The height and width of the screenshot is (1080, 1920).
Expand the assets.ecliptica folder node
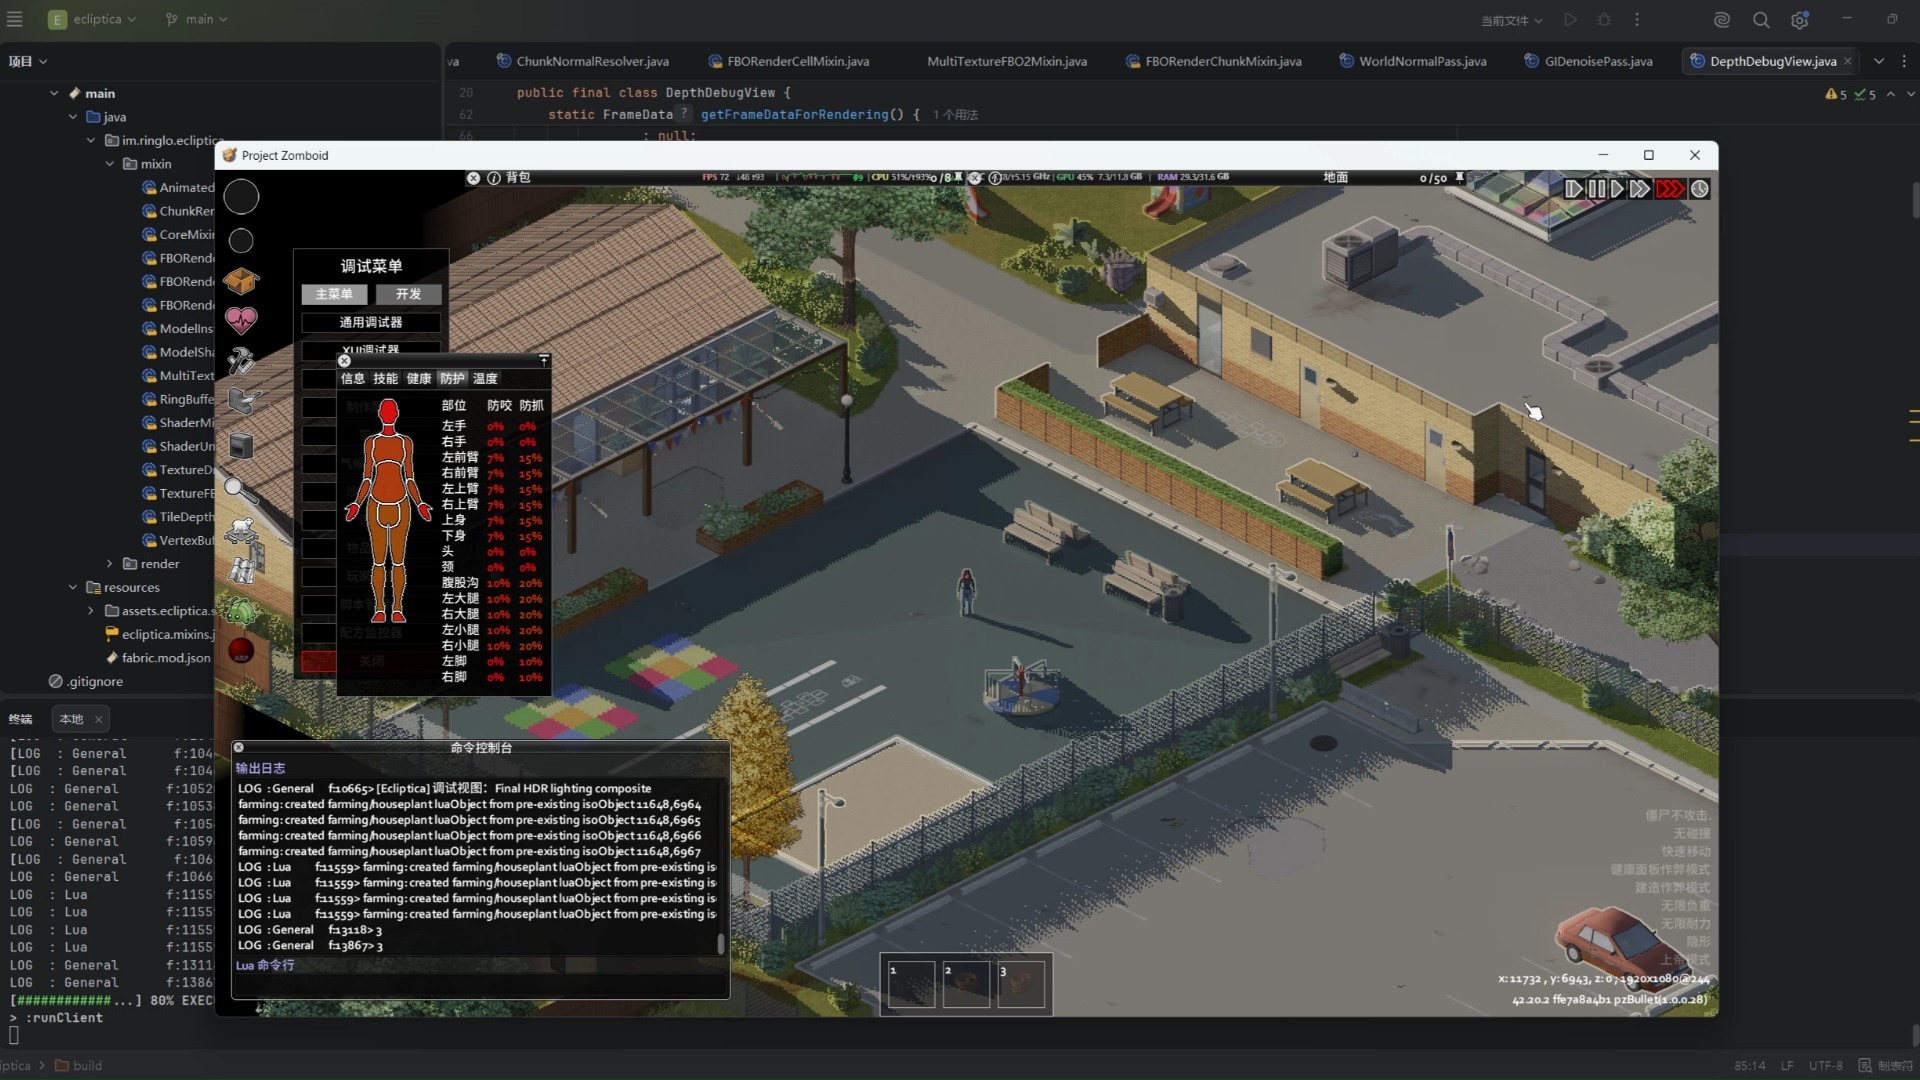(91, 611)
